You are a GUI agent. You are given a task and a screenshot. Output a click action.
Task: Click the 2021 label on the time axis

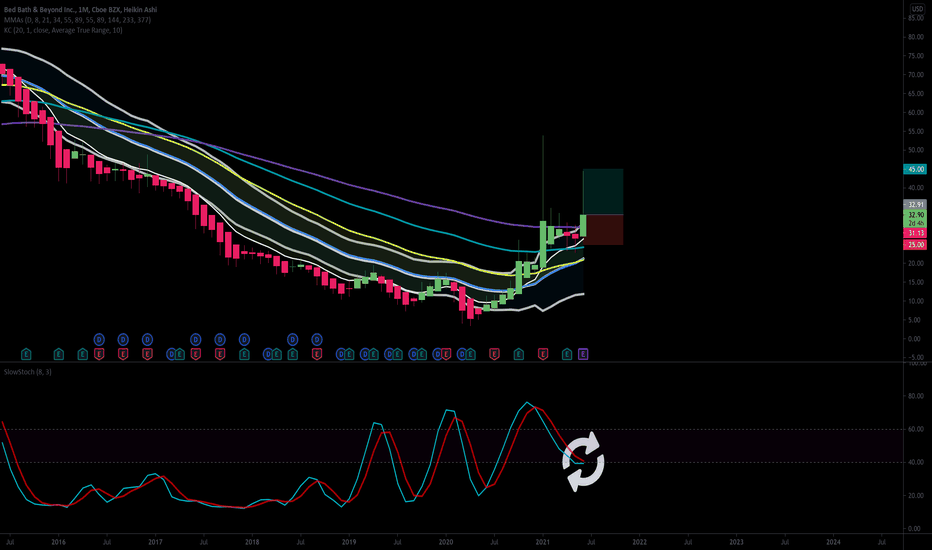tap(543, 542)
